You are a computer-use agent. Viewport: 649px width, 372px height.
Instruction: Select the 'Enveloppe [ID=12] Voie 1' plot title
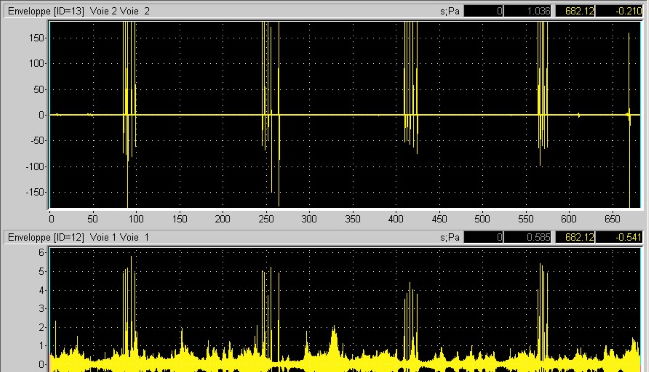[x=79, y=238]
